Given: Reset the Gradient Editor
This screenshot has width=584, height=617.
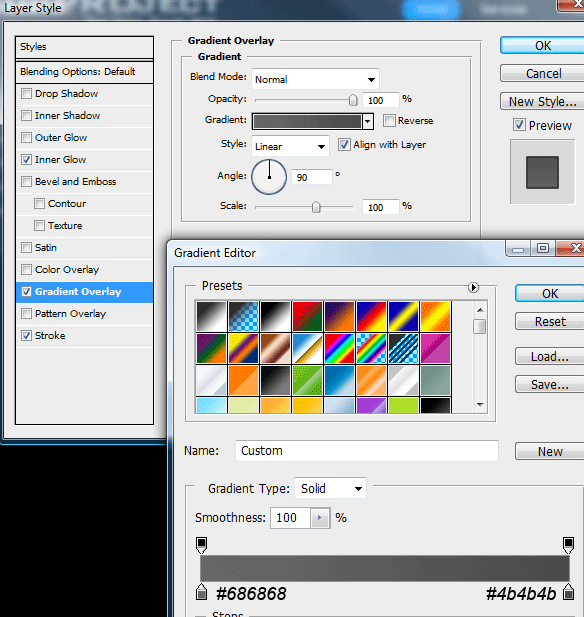Looking at the screenshot, I should click(x=550, y=321).
